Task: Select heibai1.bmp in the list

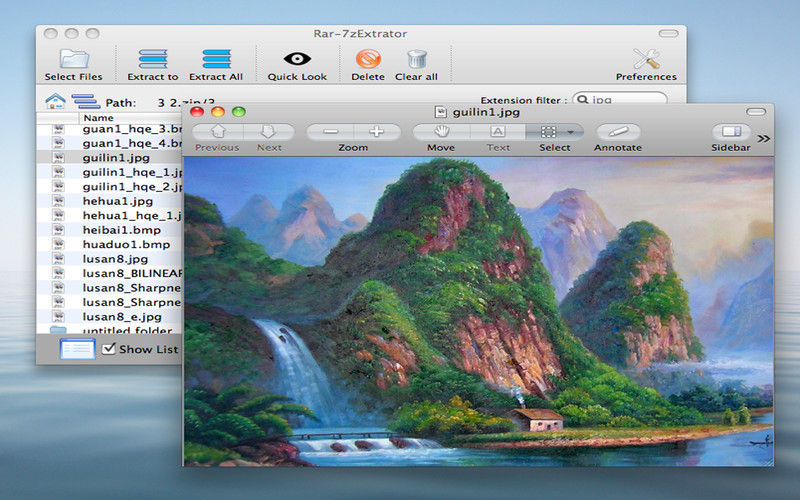Action: coord(109,230)
